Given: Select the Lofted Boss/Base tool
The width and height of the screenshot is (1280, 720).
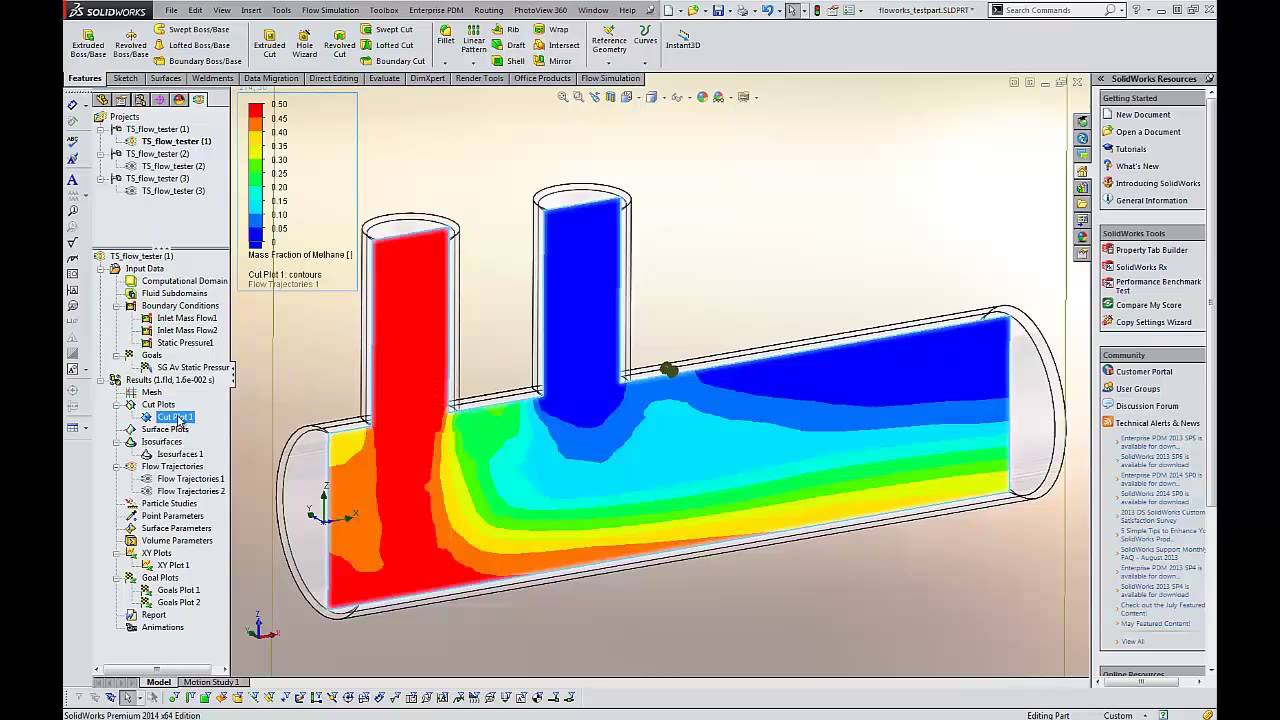Looking at the screenshot, I should coord(191,45).
